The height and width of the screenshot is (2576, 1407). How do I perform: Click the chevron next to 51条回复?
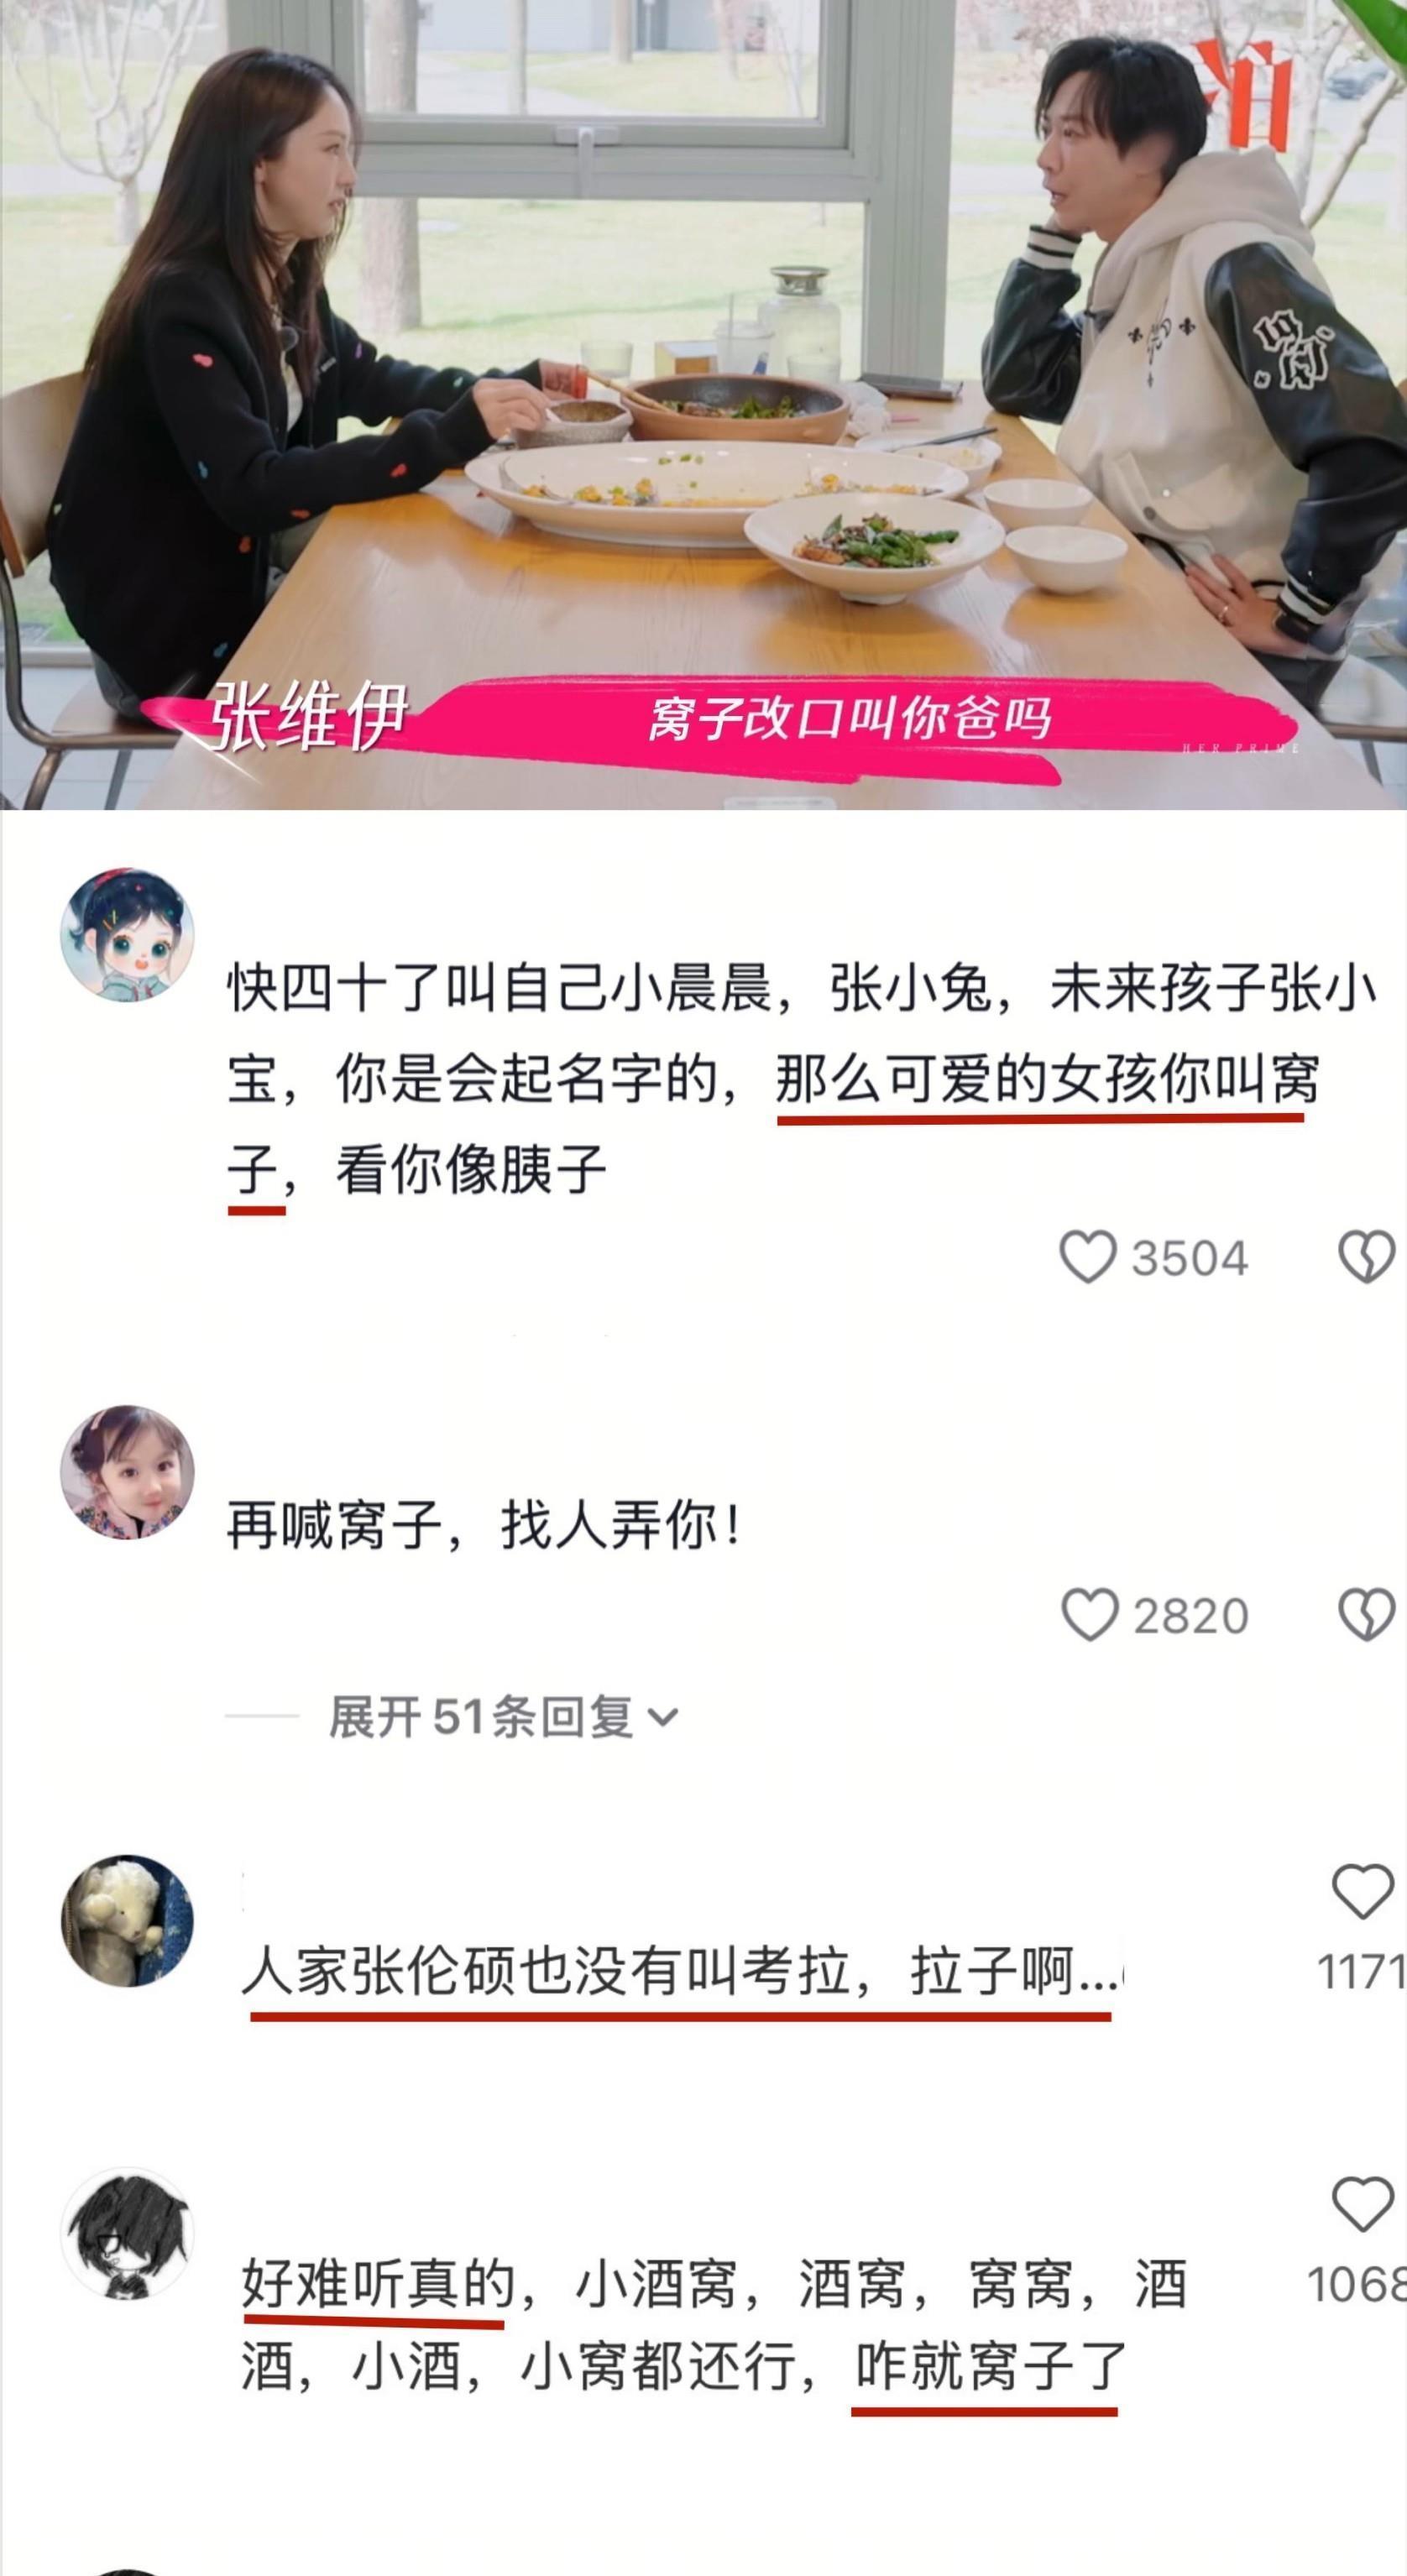click(663, 1718)
